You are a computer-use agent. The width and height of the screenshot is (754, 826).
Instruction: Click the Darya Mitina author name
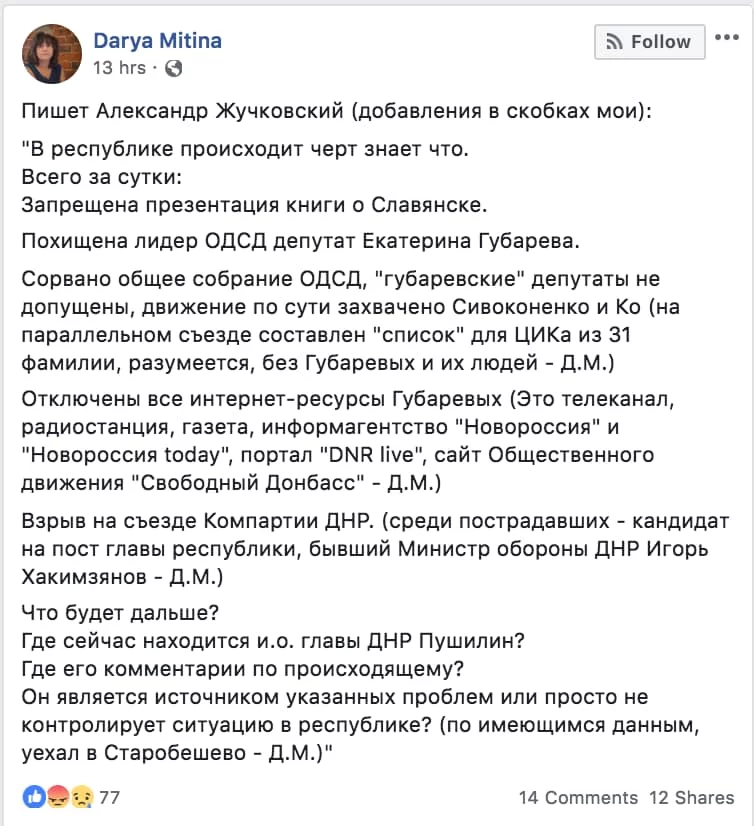pos(158,41)
